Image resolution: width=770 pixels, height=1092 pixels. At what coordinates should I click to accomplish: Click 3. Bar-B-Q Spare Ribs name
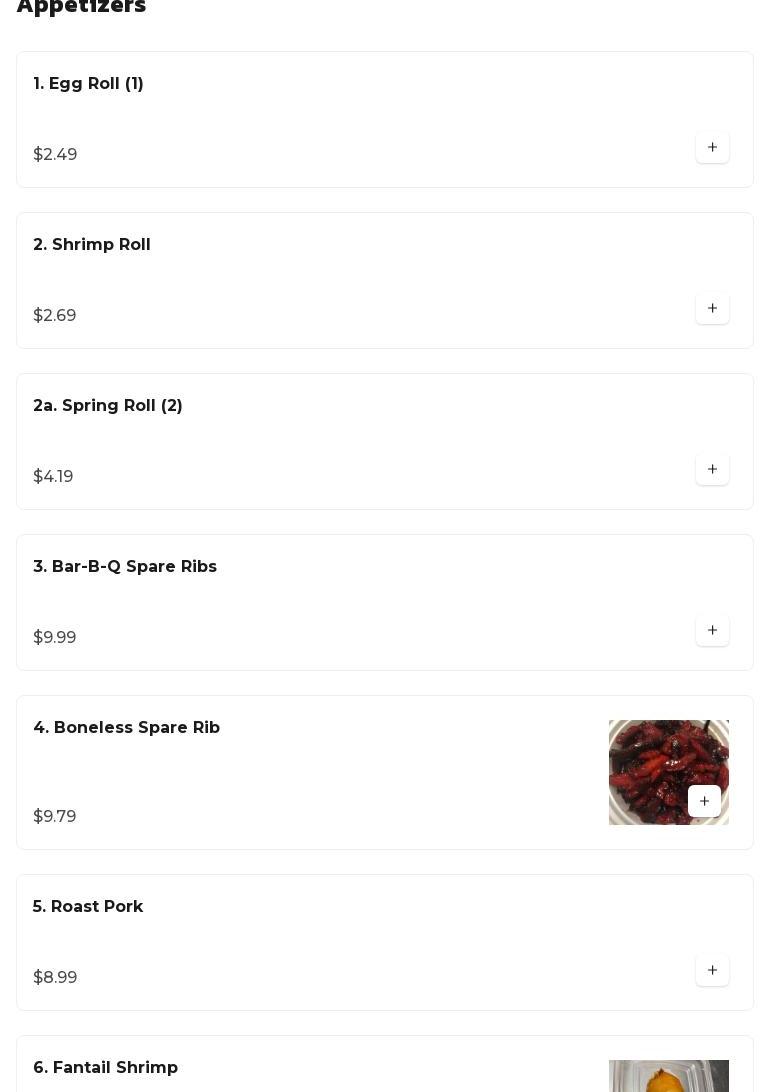tap(125, 567)
